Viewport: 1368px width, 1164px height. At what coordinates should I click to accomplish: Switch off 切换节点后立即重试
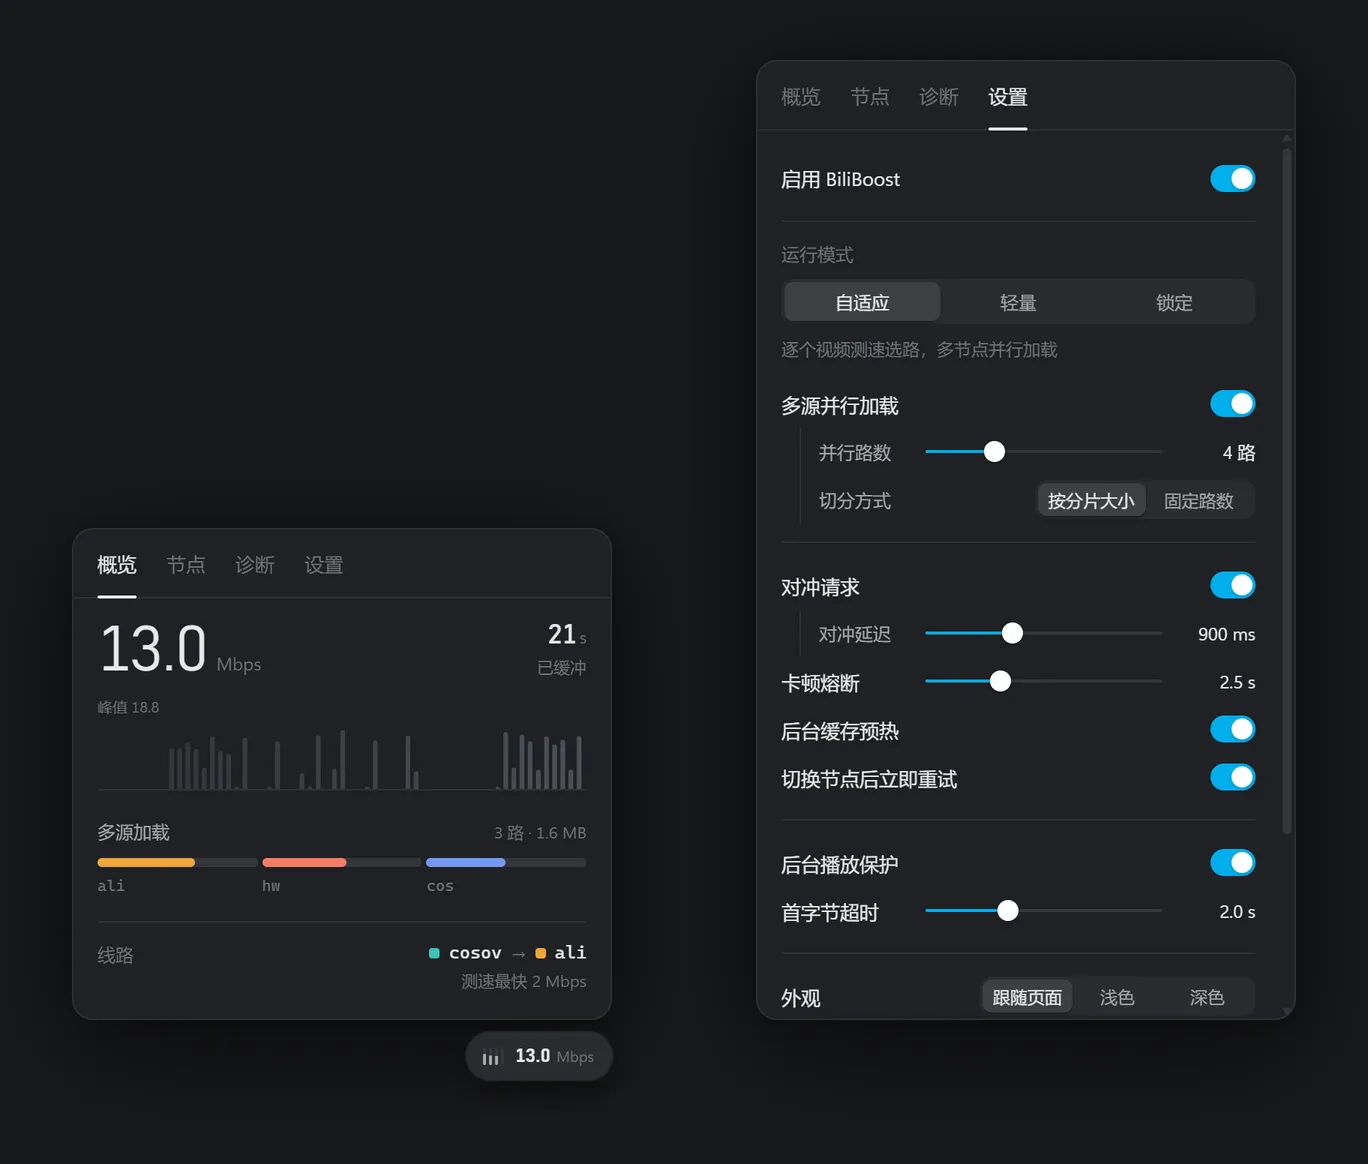(x=1232, y=778)
